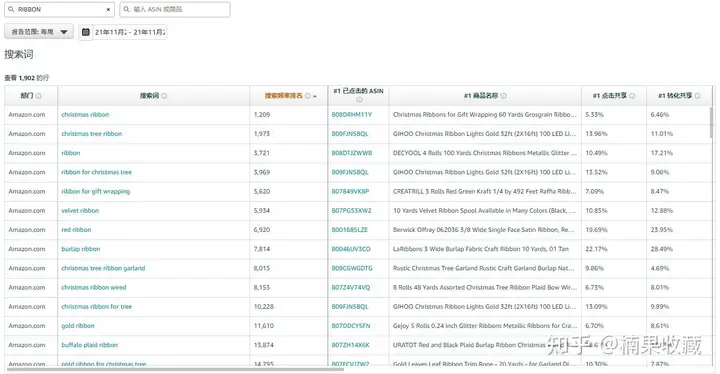Click product title starting with LaRibbons 3 Wide Burlap
The width and height of the screenshot is (720, 374).
481,249
